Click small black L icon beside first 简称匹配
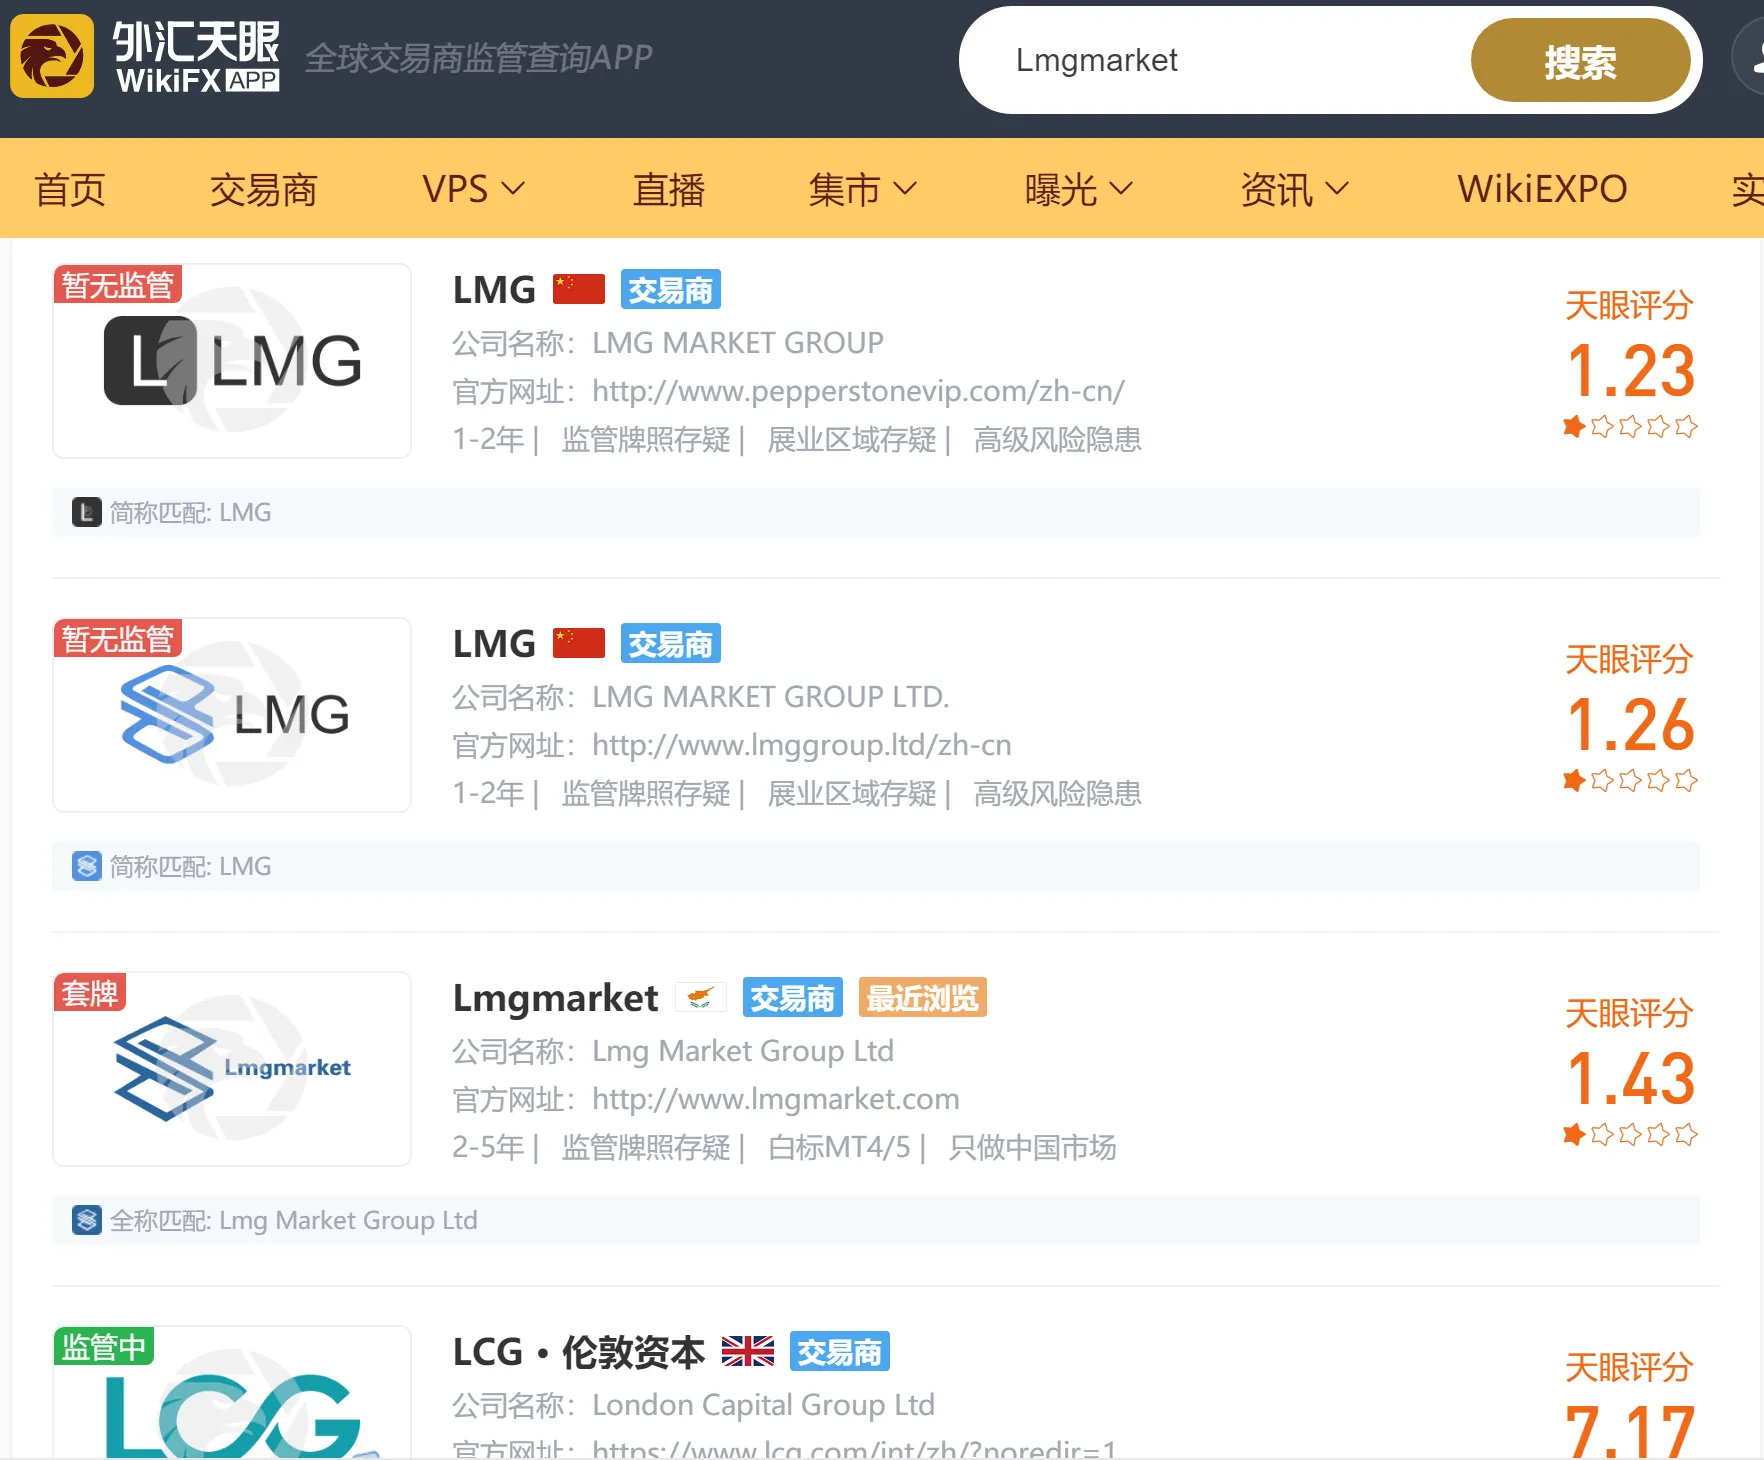1764x1460 pixels. 87,512
